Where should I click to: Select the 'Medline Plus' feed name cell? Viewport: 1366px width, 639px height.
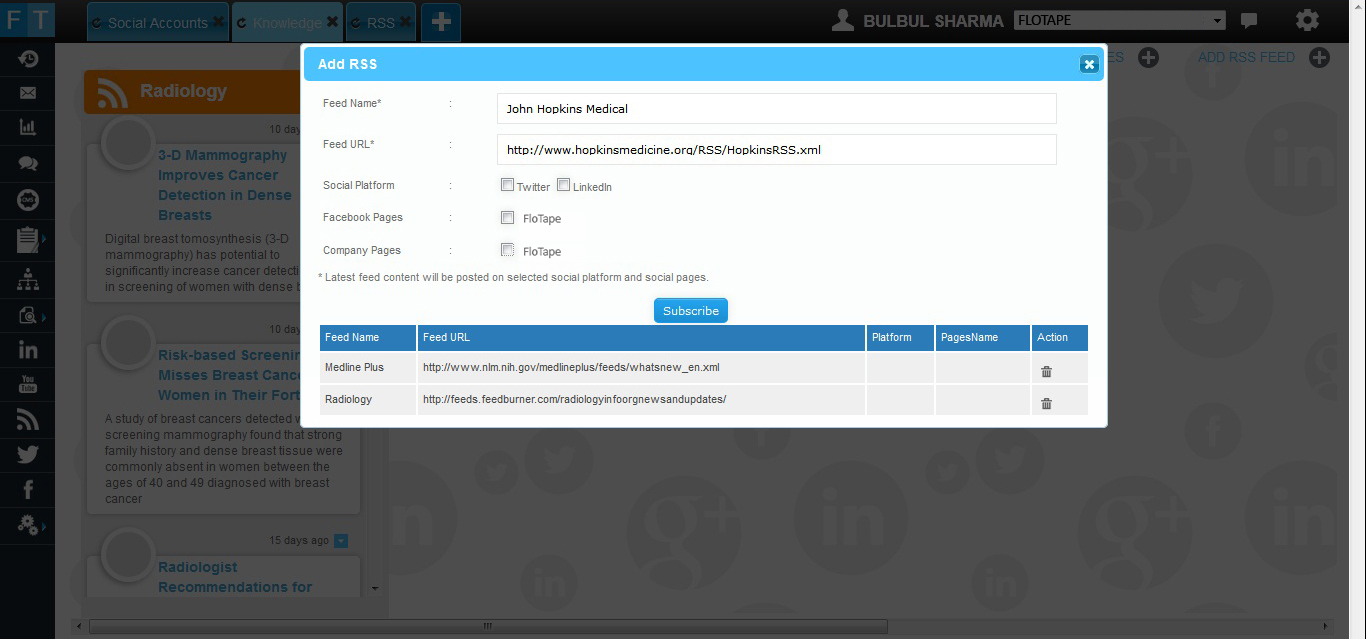coord(368,367)
